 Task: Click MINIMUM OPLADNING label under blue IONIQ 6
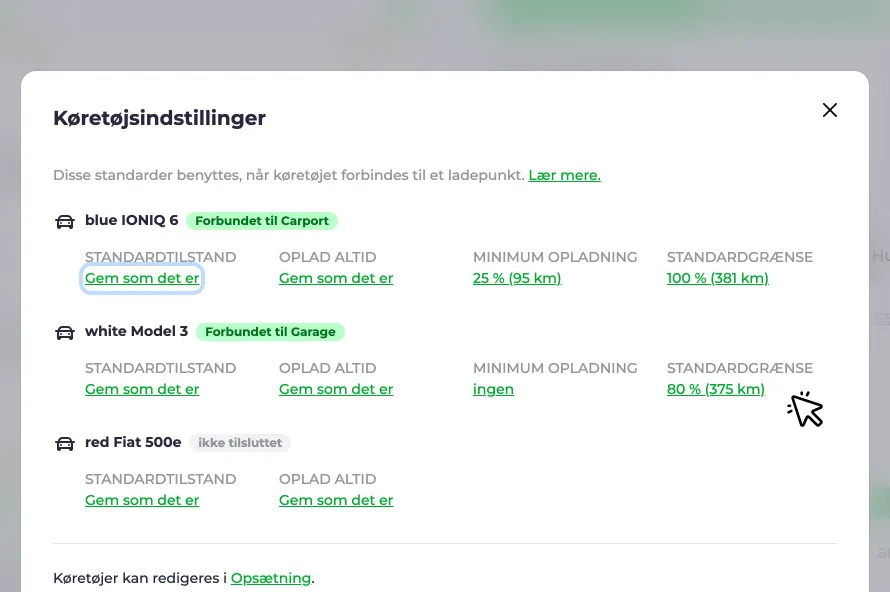click(x=555, y=257)
